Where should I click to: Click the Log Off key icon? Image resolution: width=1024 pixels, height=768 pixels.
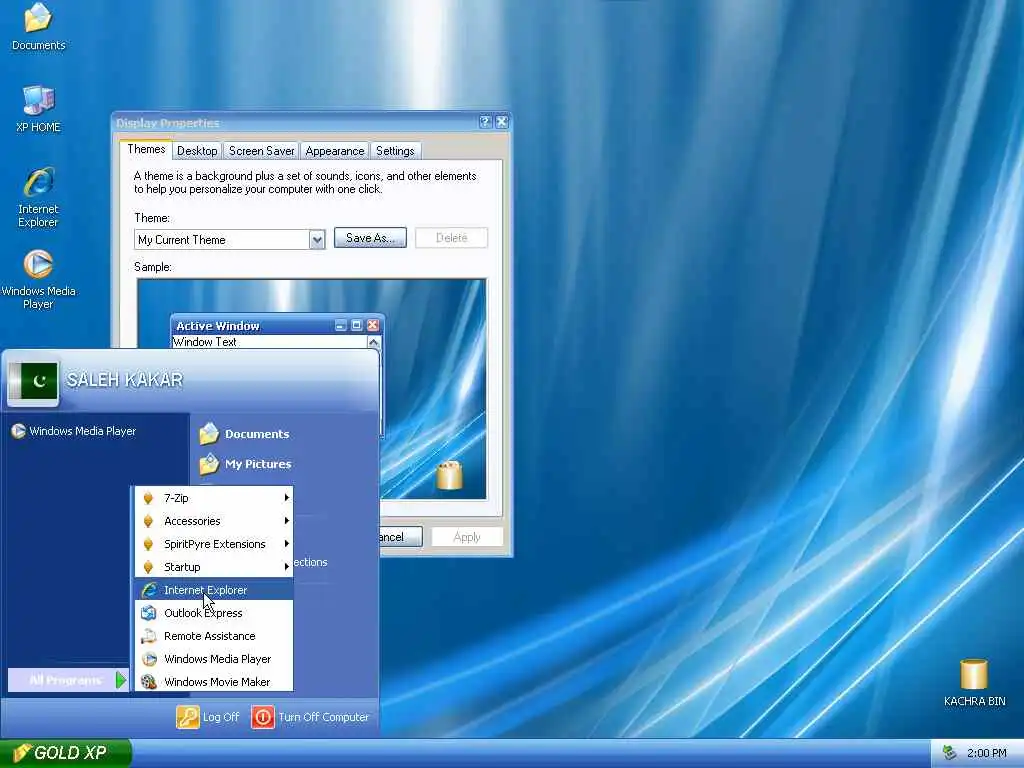(x=187, y=717)
